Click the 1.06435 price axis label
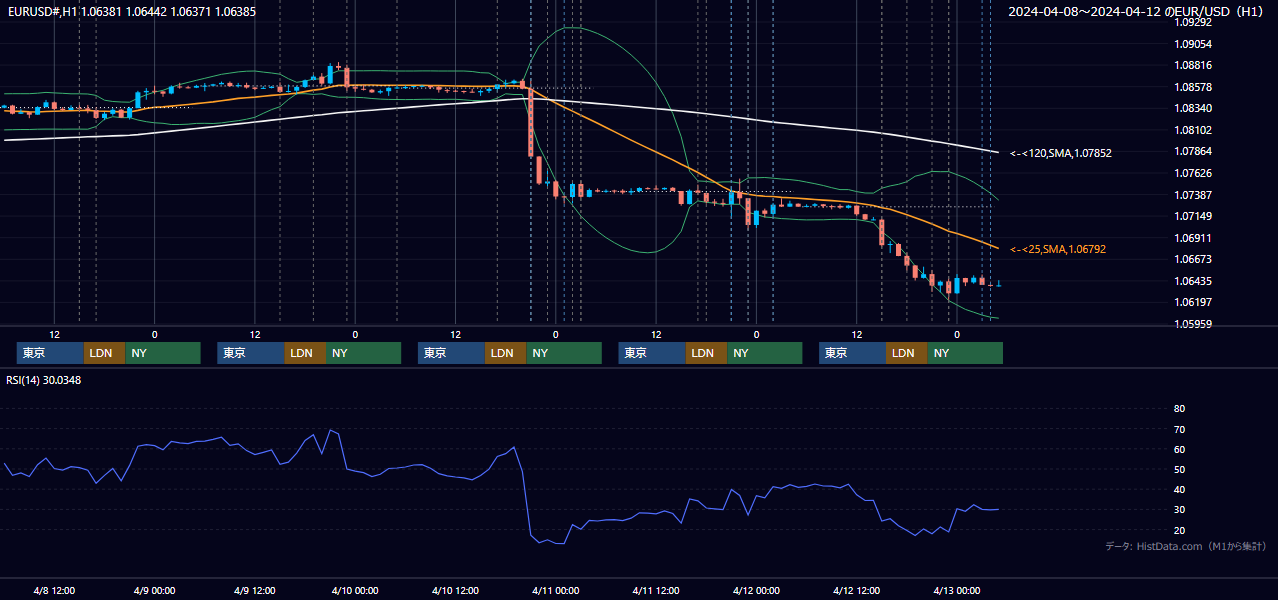The image size is (1278, 600). click(1192, 281)
